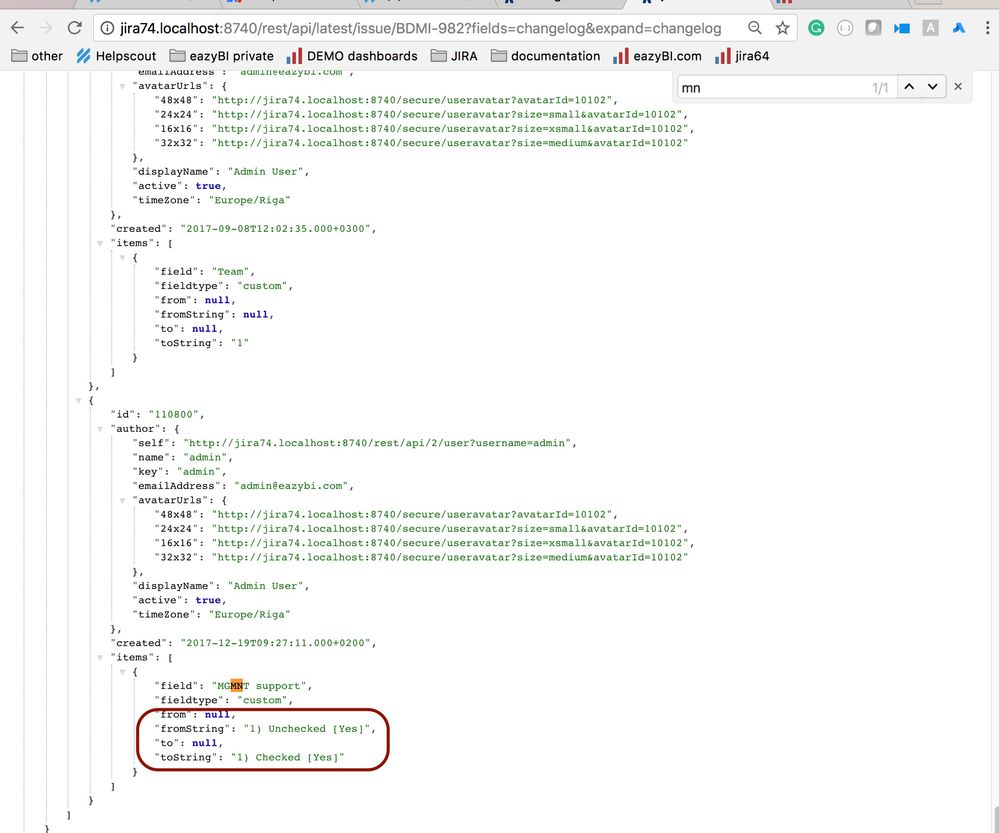The width and height of the screenshot is (999, 833).
Task: Open the blue video-camera extension icon
Action: [902, 28]
